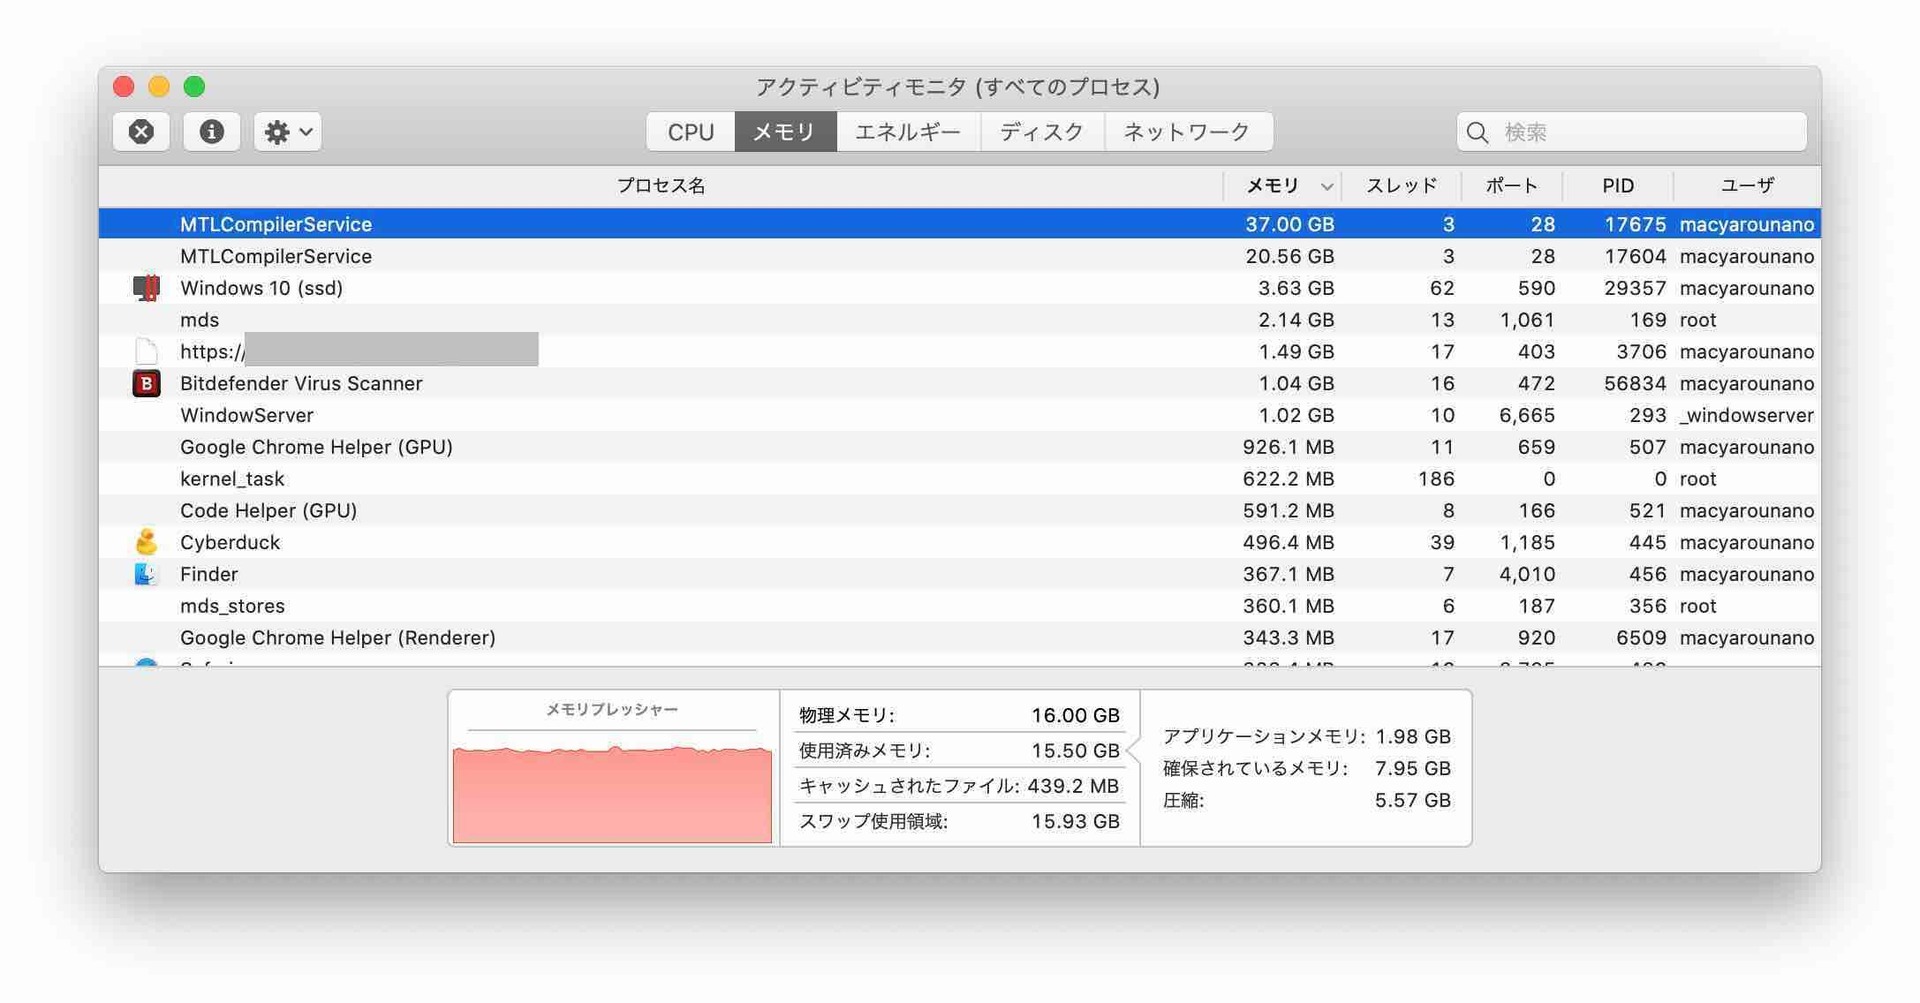This screenshot has width=1920, height=1003.
Task: Open the gear actions dropdown menu
Action: point(287,131)
